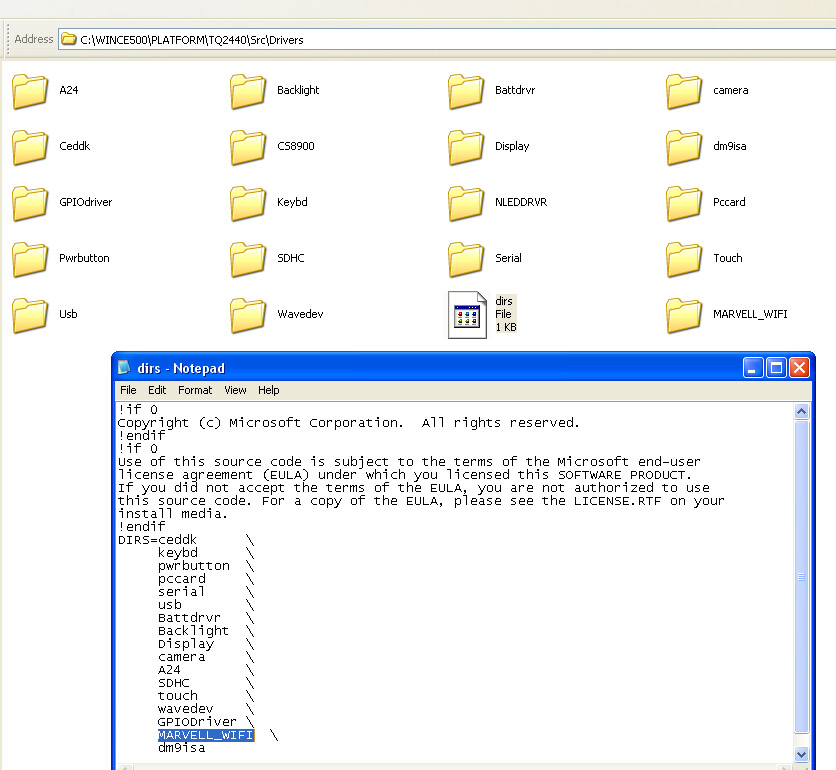Open the Pwrbutton folder icon
836x770 pixels.
point(30,259)
